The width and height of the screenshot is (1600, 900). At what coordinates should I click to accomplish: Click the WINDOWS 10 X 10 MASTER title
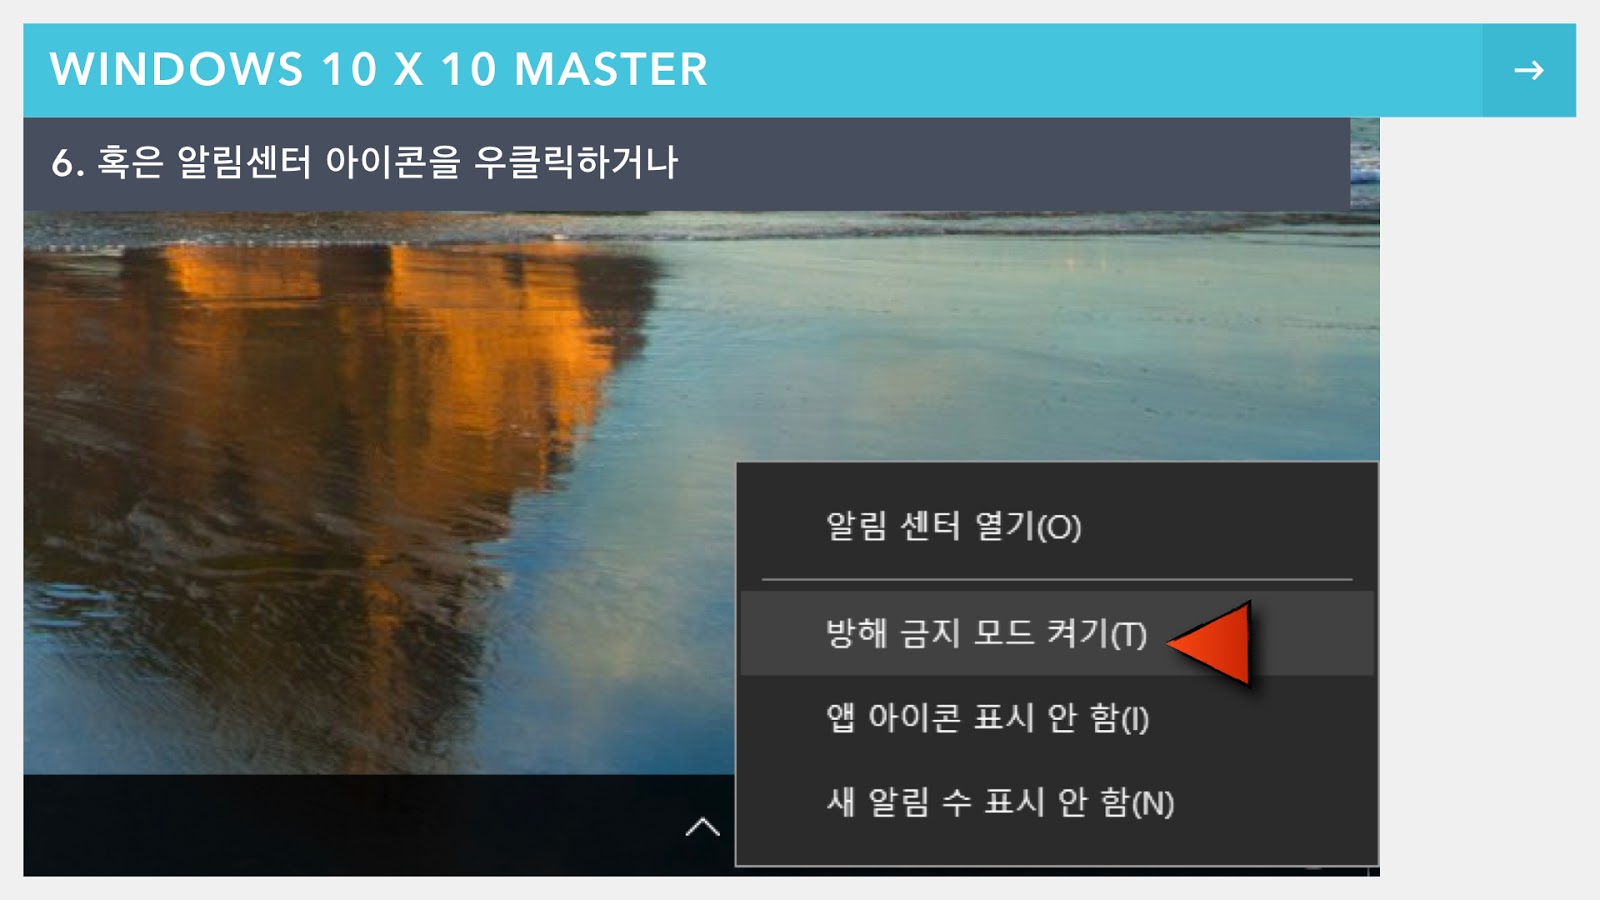click(x=379, y=70)
